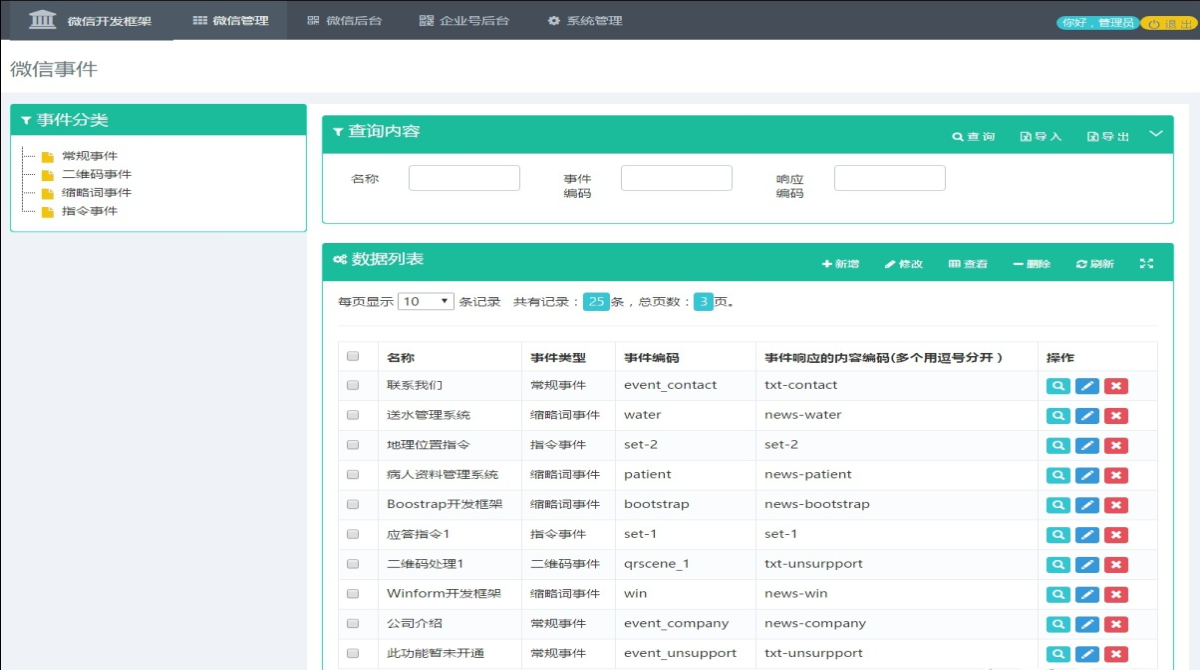Toggle the select-all header checkbox
The image size is (1200, 670).
(353, 356)
